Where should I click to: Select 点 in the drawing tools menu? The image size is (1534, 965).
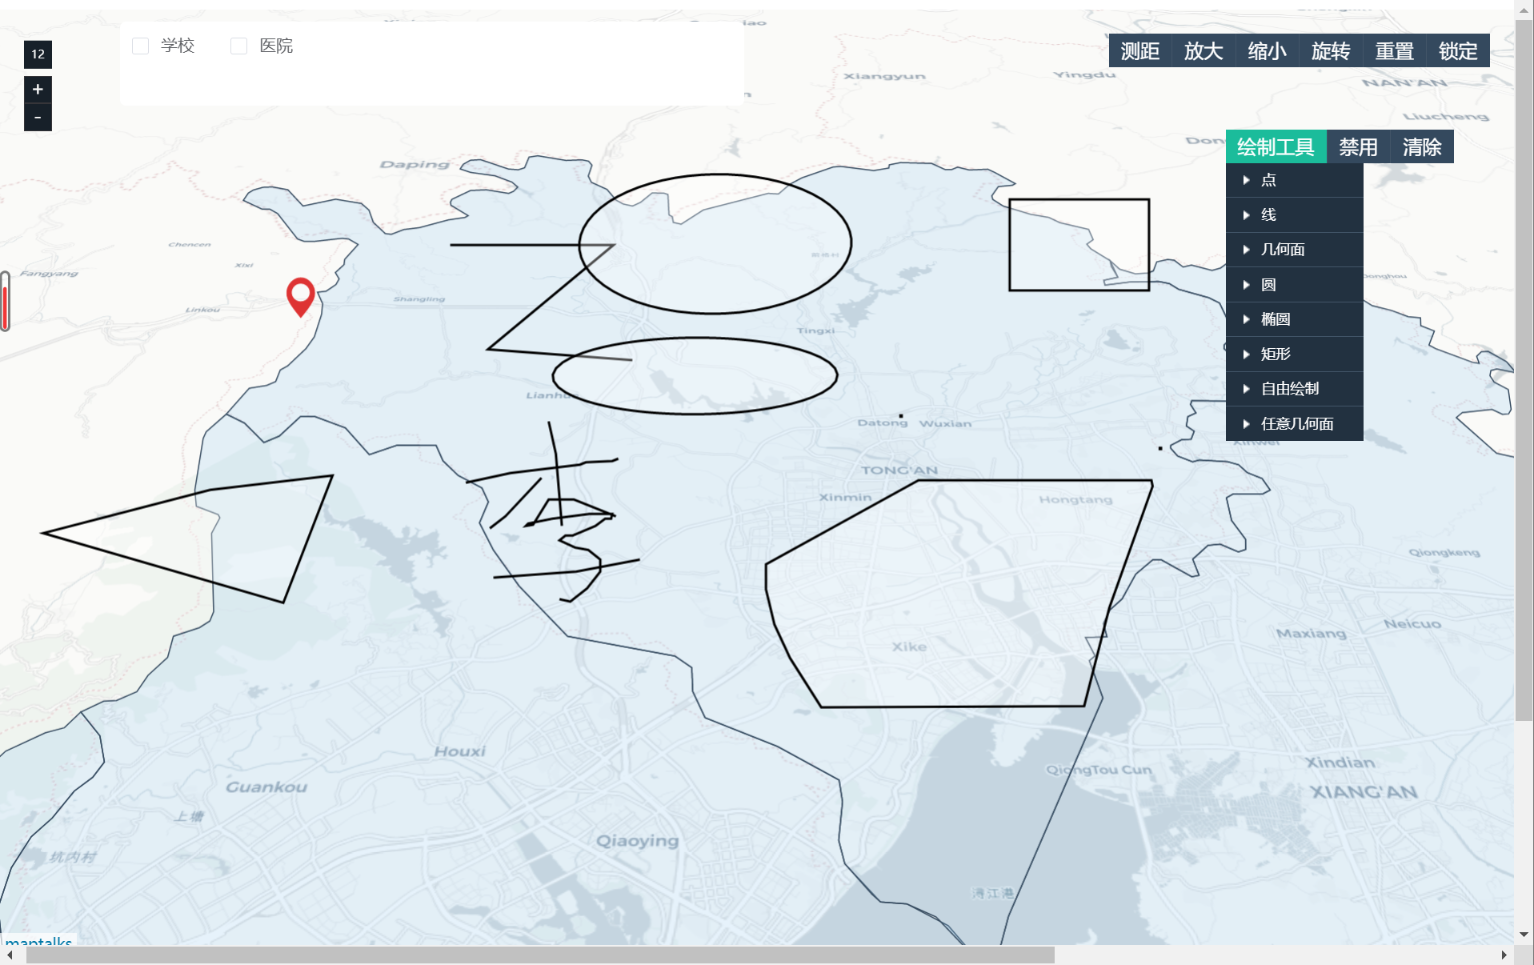(1294, 180)
